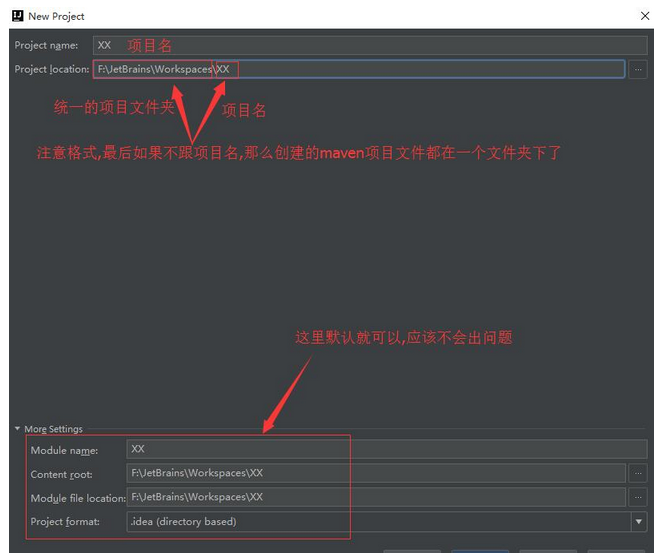Viewport: 657px width, 559px height.
Task: Click the 'Module file location:' label
Action: [x=78, y=498]
